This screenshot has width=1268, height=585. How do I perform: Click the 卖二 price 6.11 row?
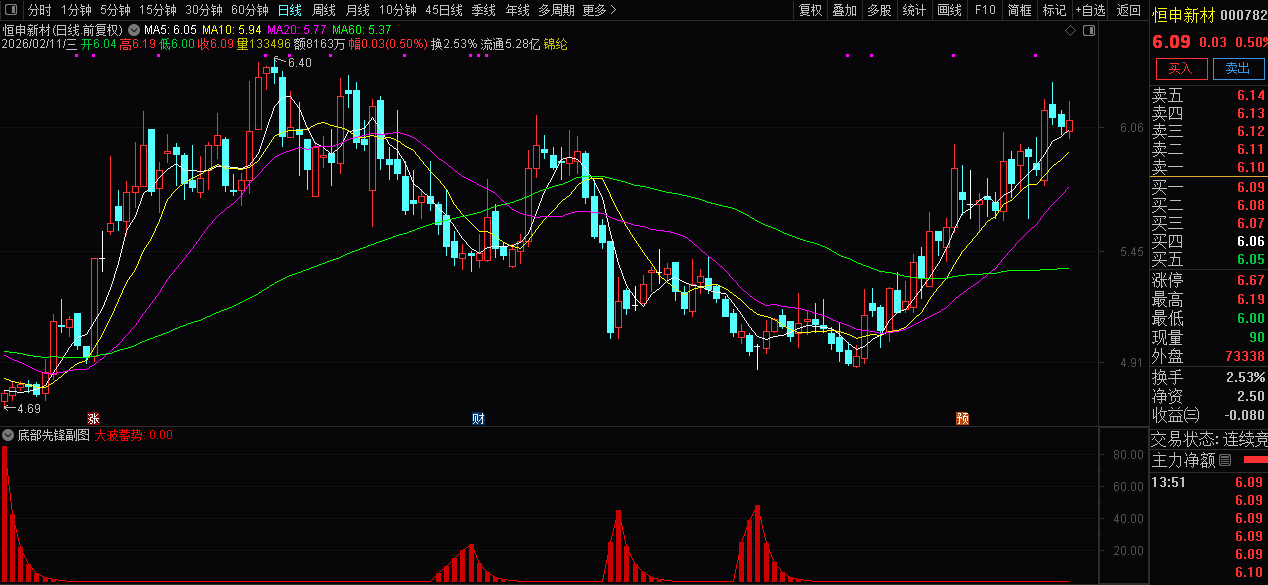click(1208, 149)
